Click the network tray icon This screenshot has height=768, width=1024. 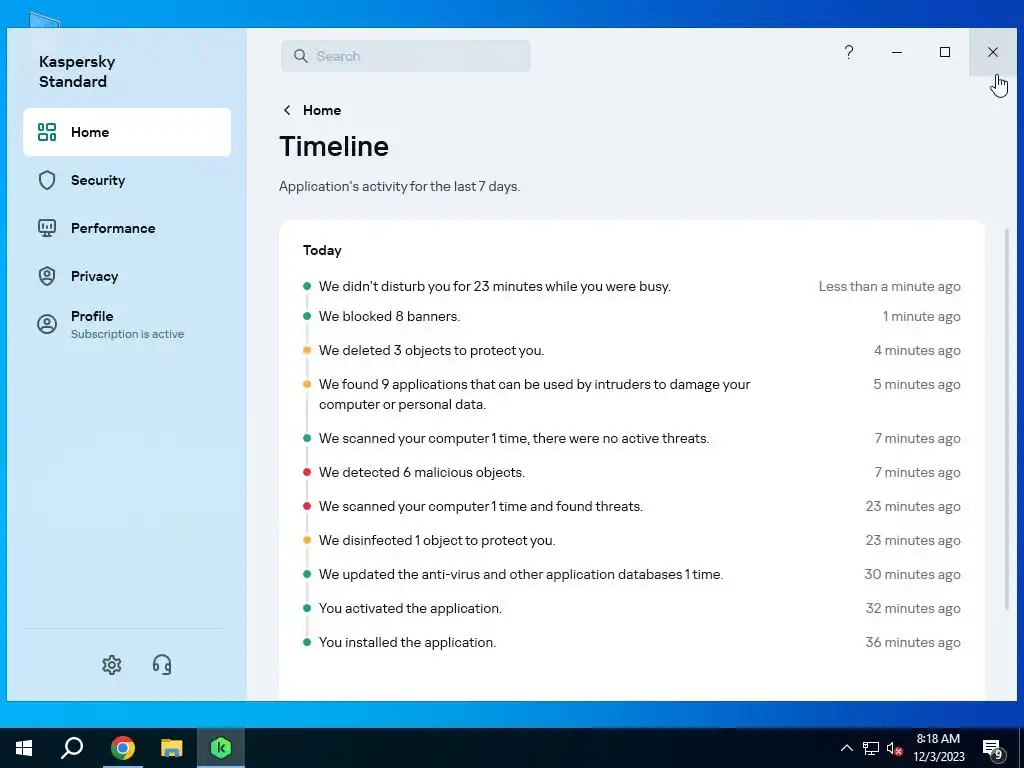pos(871,748)
